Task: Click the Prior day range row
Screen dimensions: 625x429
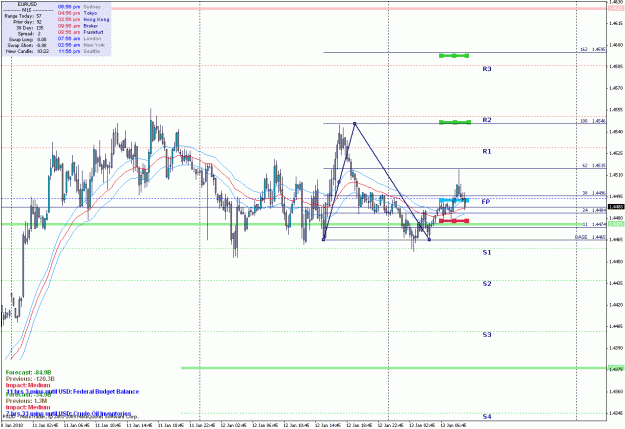Action: [x=27, y=22]
